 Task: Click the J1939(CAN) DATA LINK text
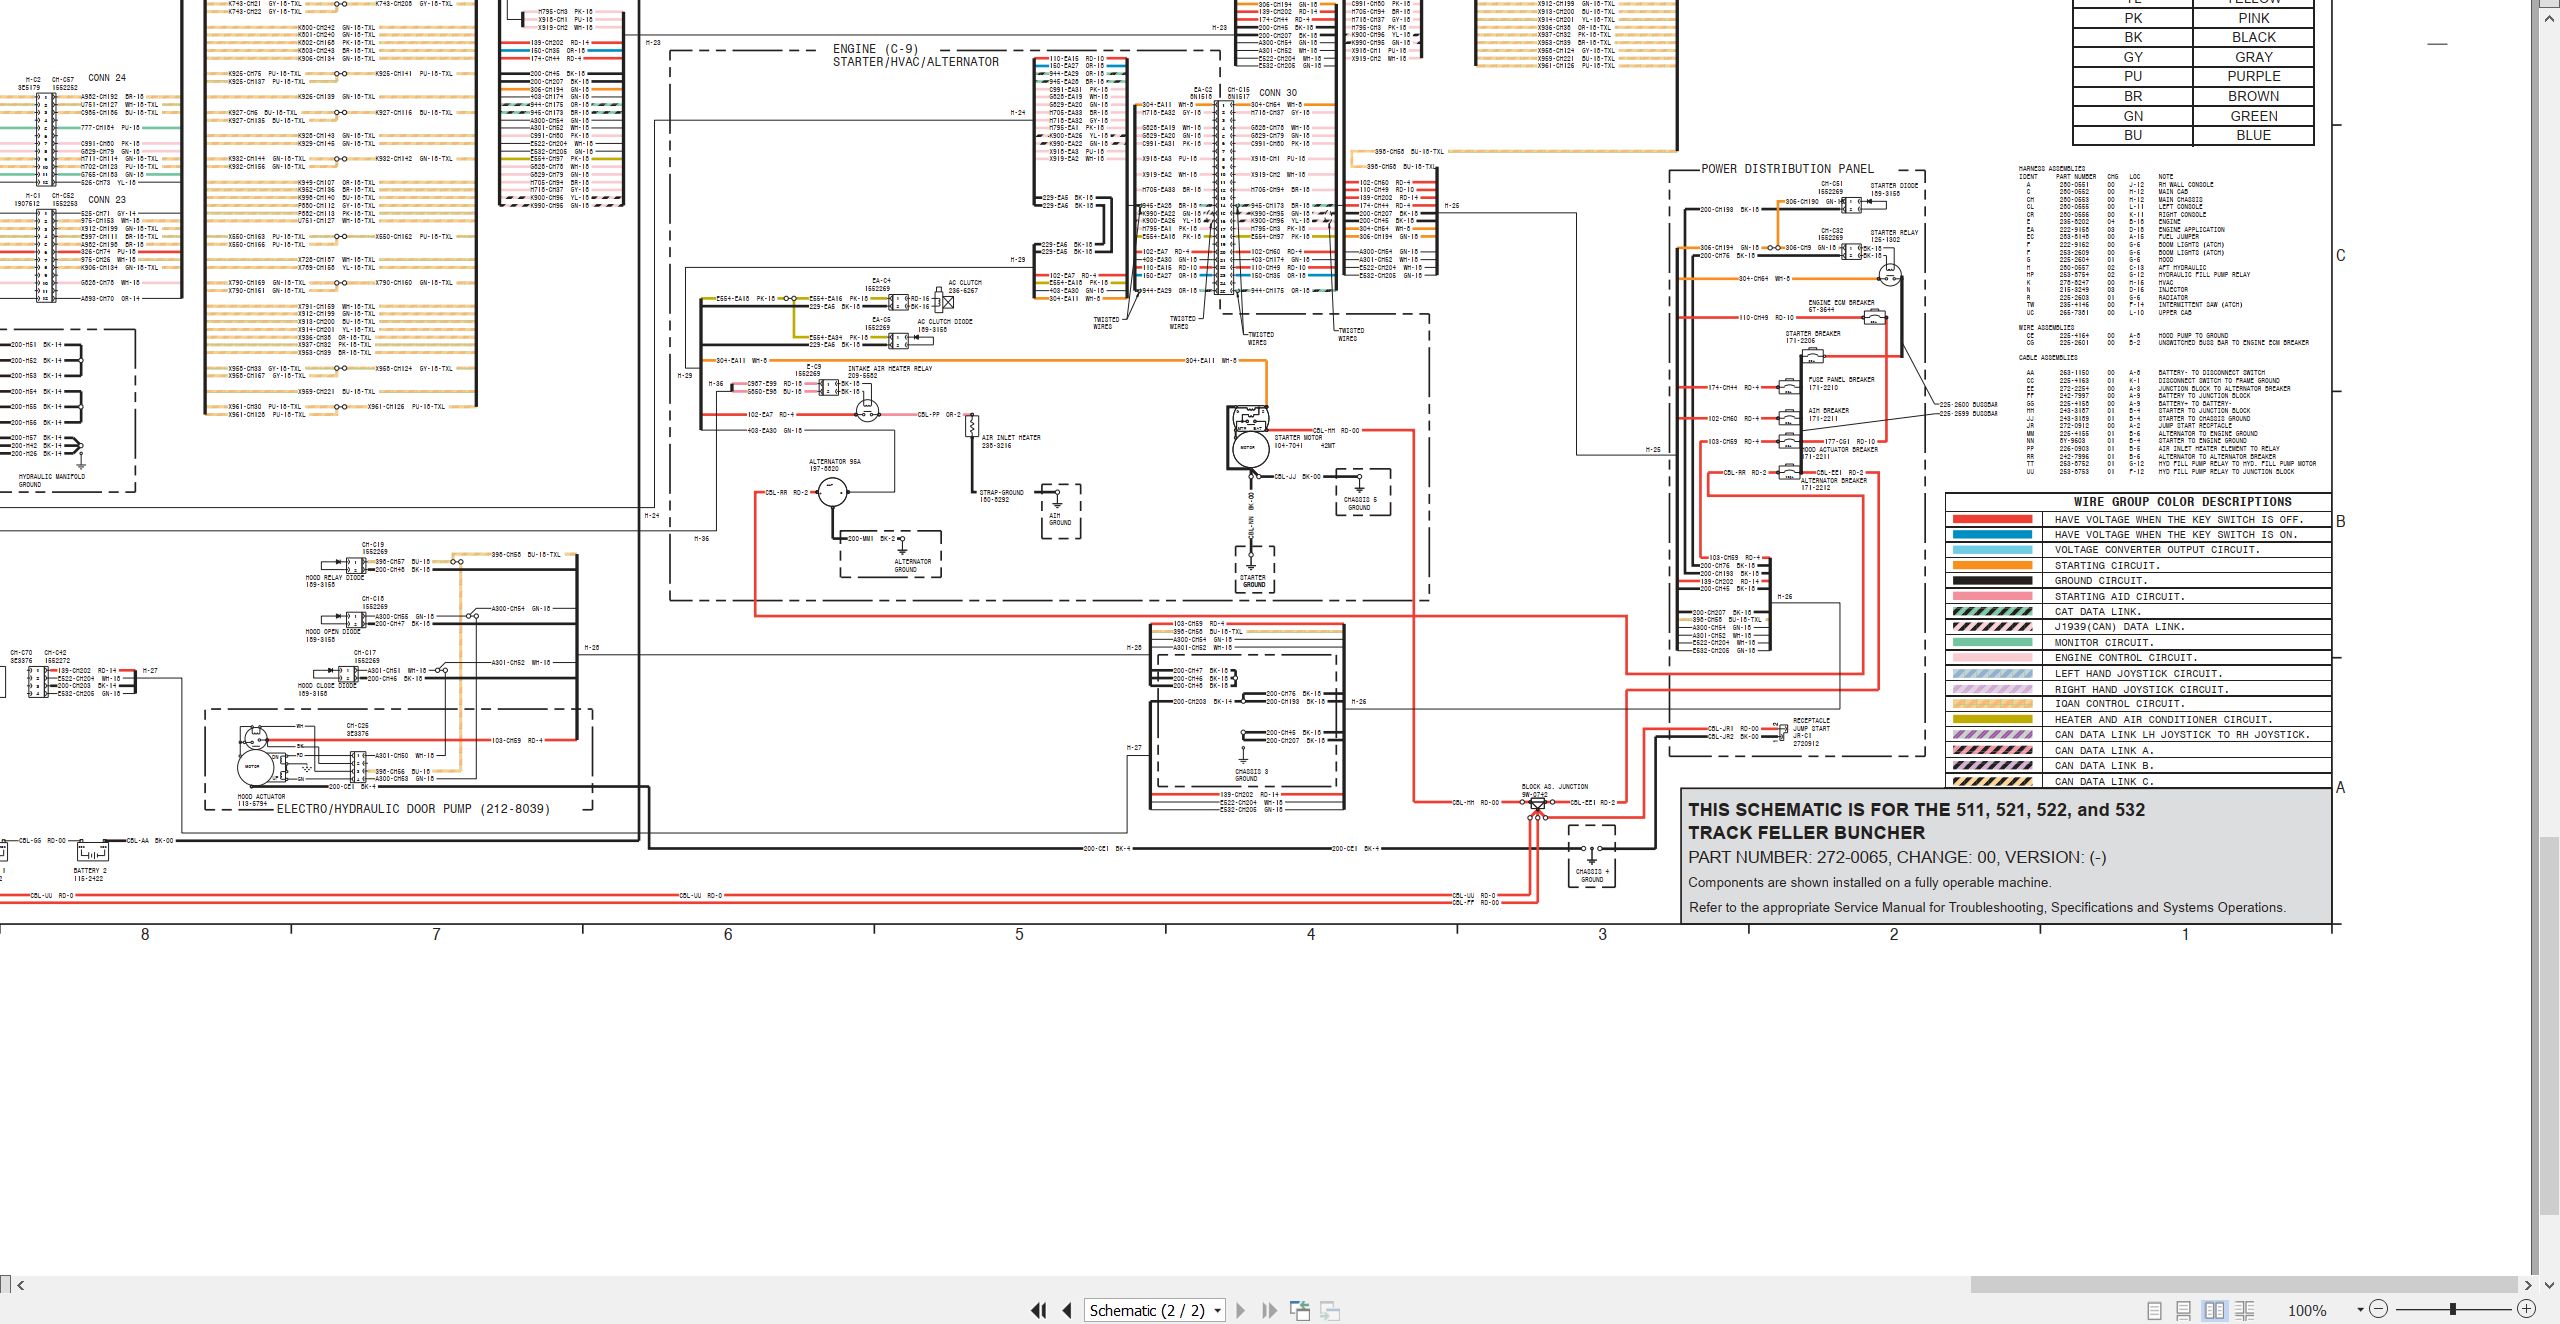click(x=2120, y=627)
